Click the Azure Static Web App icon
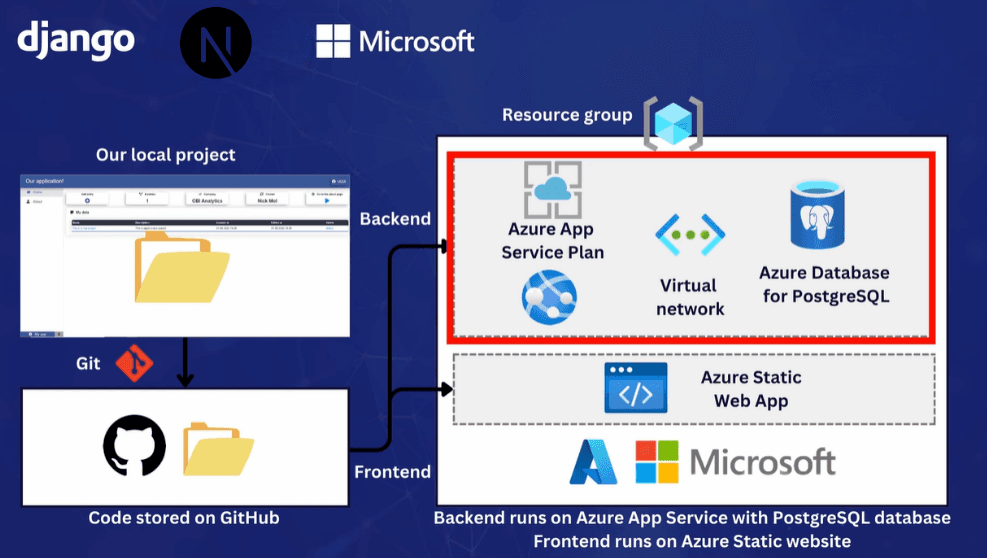This screenshot has height=558, width=987. click(x=635, y=388)
